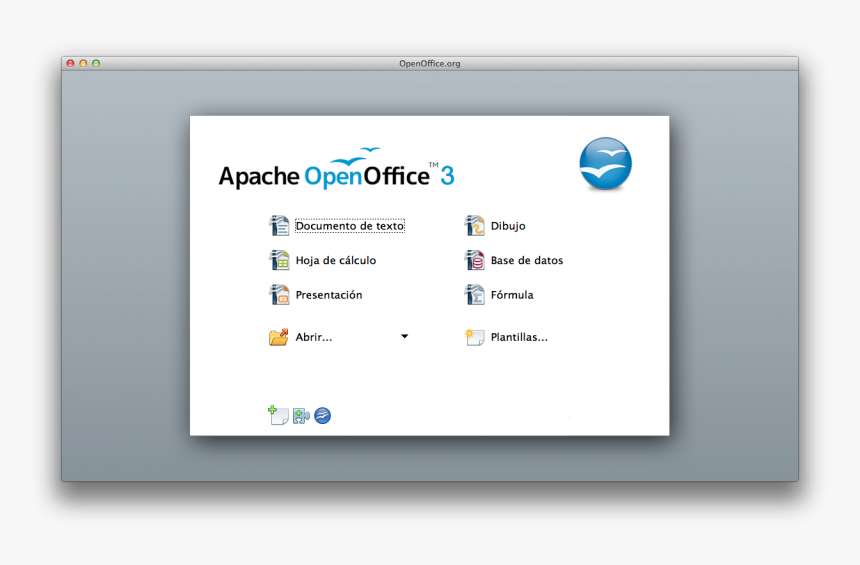
Task: Start a new Presentación
Action: [329, 295]
